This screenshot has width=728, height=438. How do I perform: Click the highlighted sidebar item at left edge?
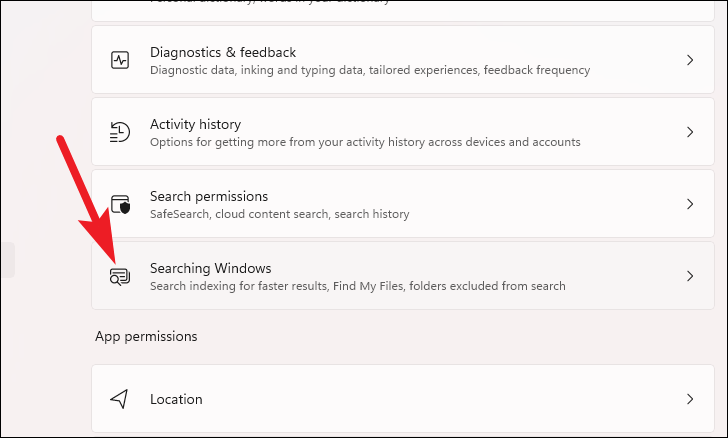coord(8,260)
